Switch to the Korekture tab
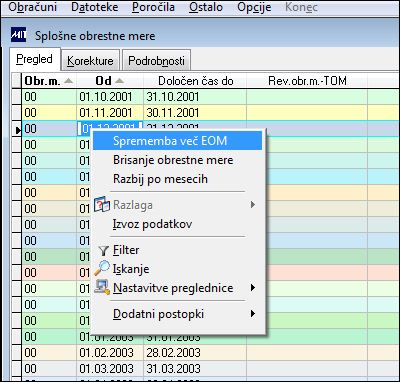 (x=90, y=61)
